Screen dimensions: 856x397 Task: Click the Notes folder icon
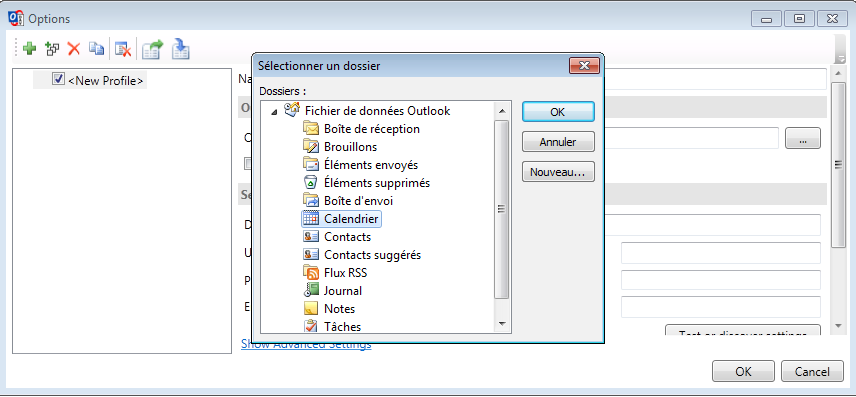pos(310,309)
